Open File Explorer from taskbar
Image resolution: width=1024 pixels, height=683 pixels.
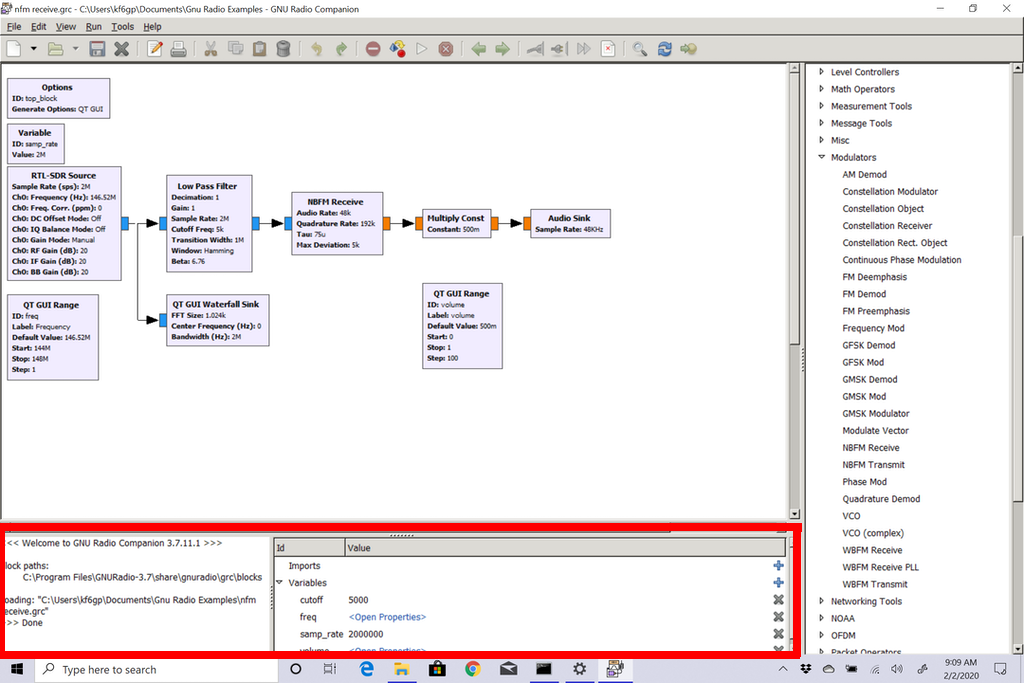pos(401,669)
